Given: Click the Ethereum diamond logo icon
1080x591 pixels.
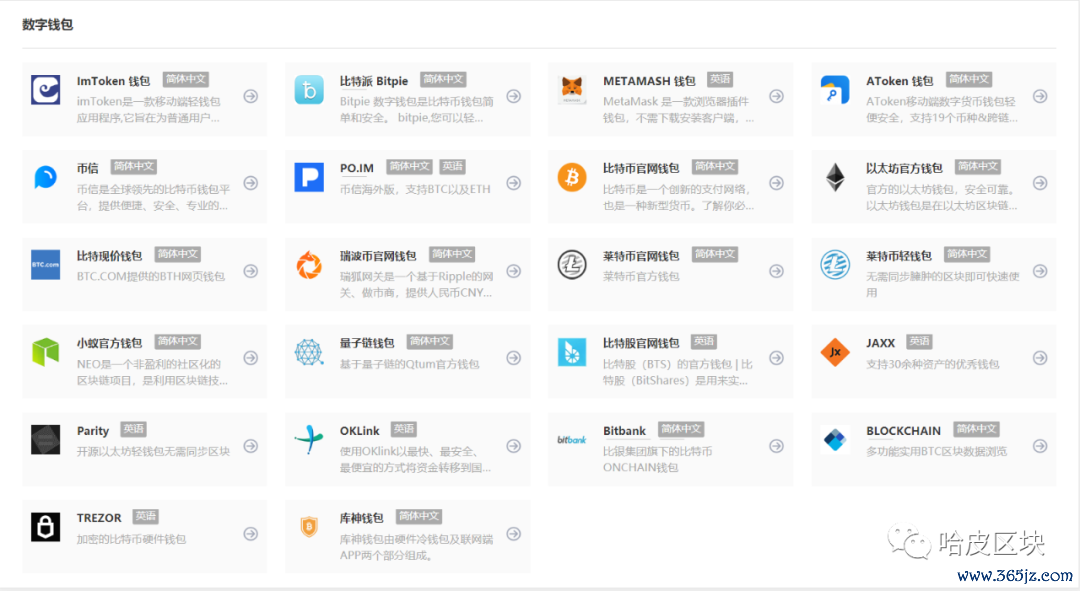Looking at the screenshot, I should coord(835,178).
